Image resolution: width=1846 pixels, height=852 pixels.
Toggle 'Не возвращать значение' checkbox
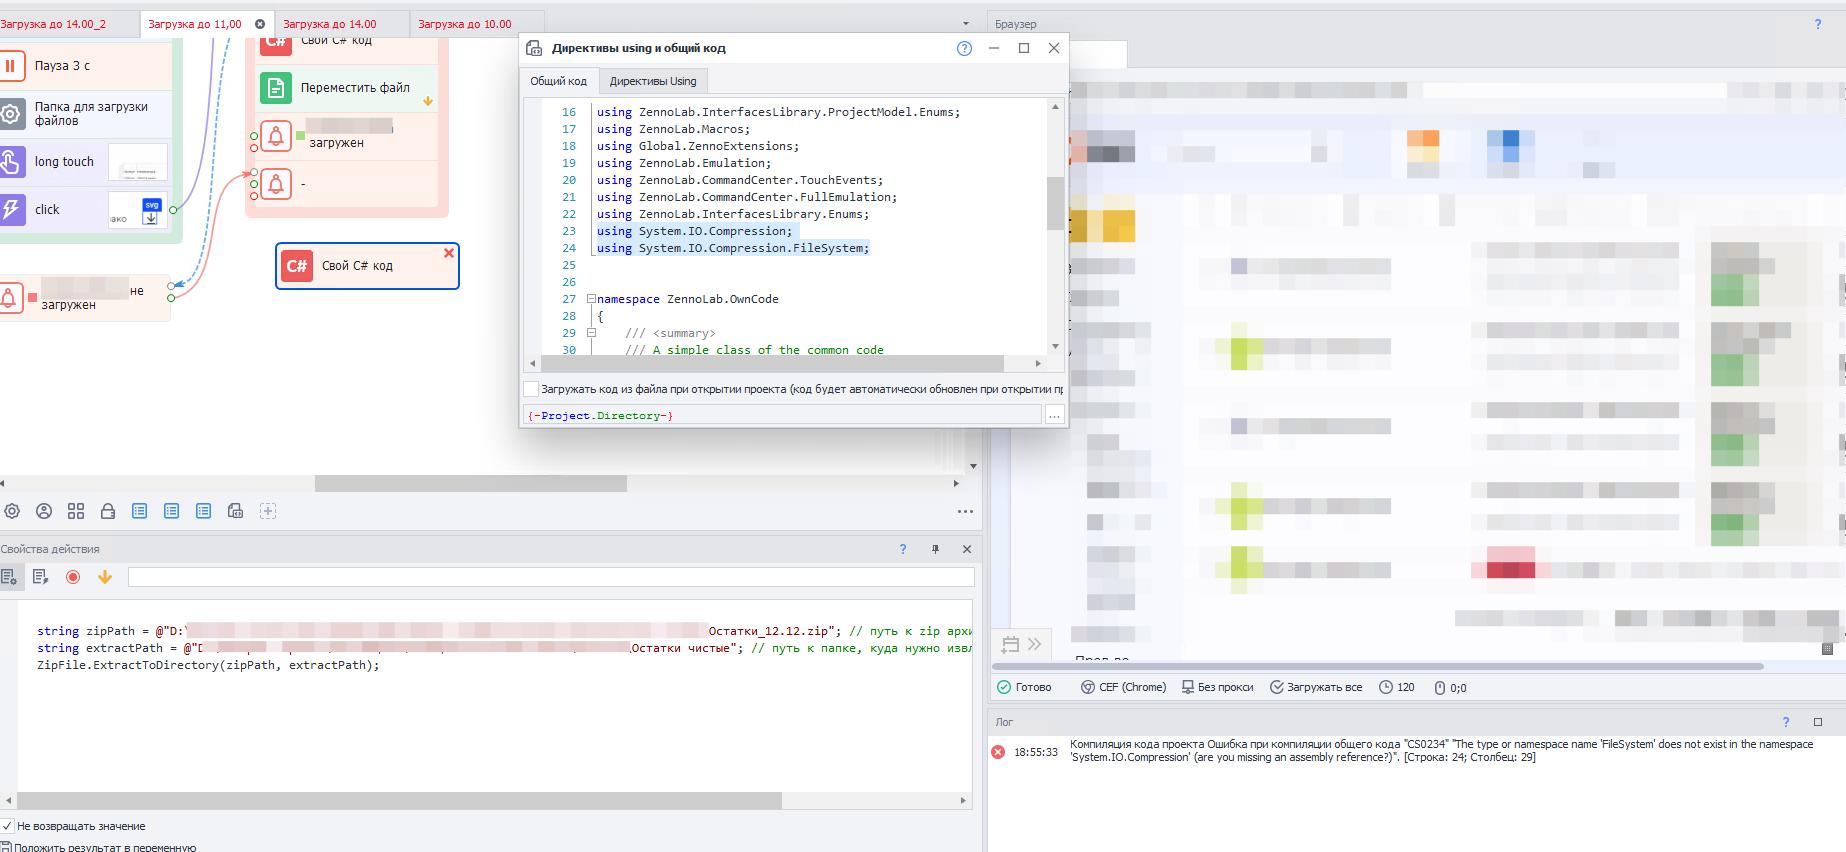[7, 826]
